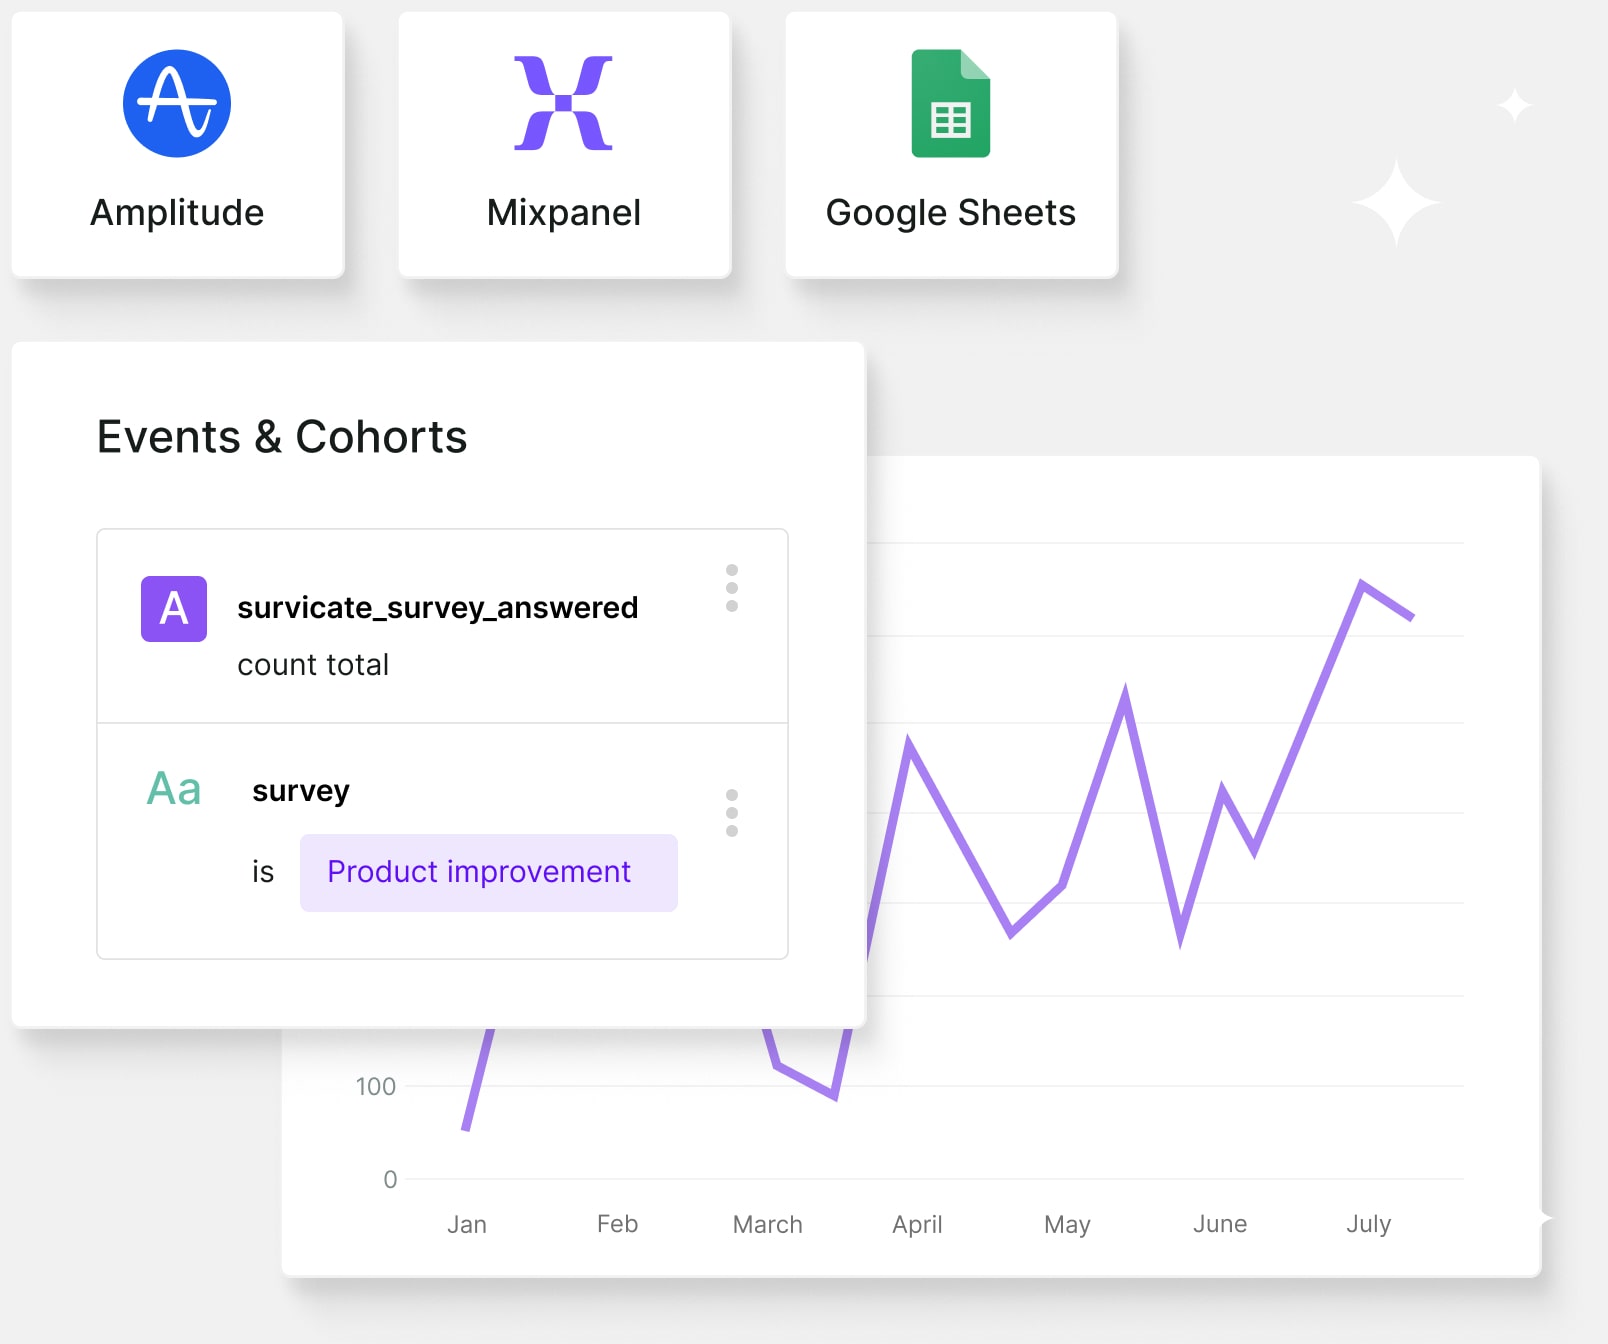Click the Events & Cohorts heading
Viewport: 1608px width, 1344px height.
tap(282, 437)
